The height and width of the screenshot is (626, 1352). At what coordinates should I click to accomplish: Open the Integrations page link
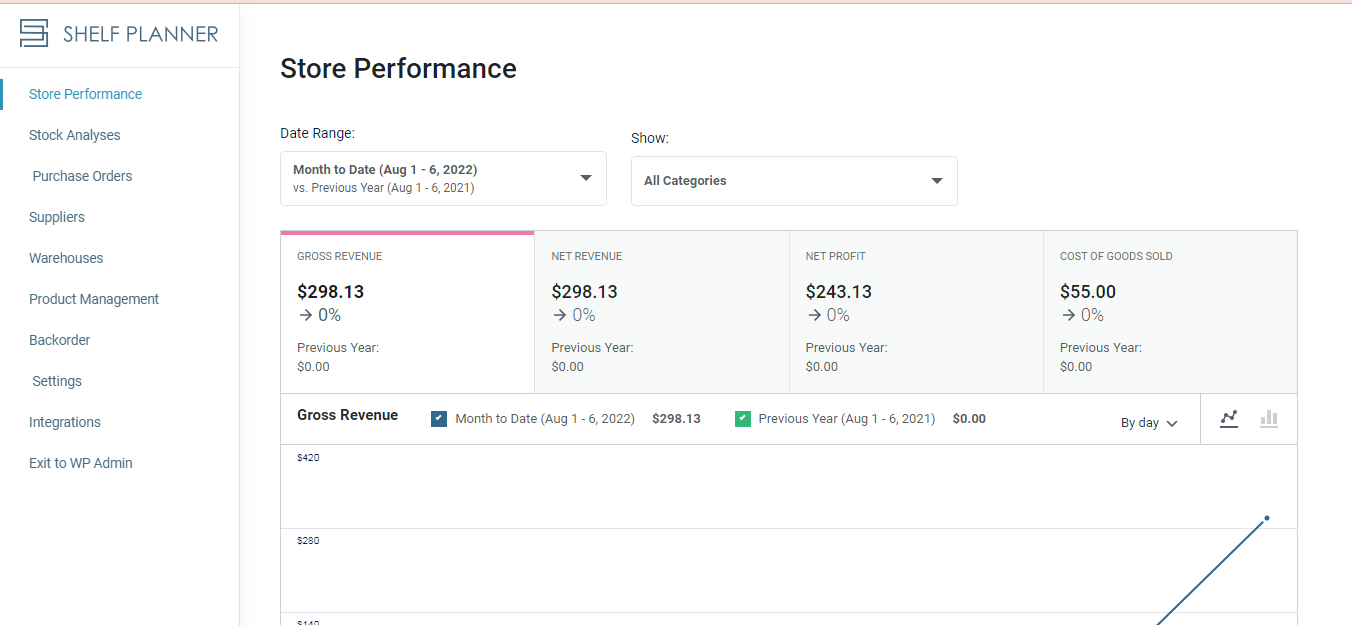(65, 422)
